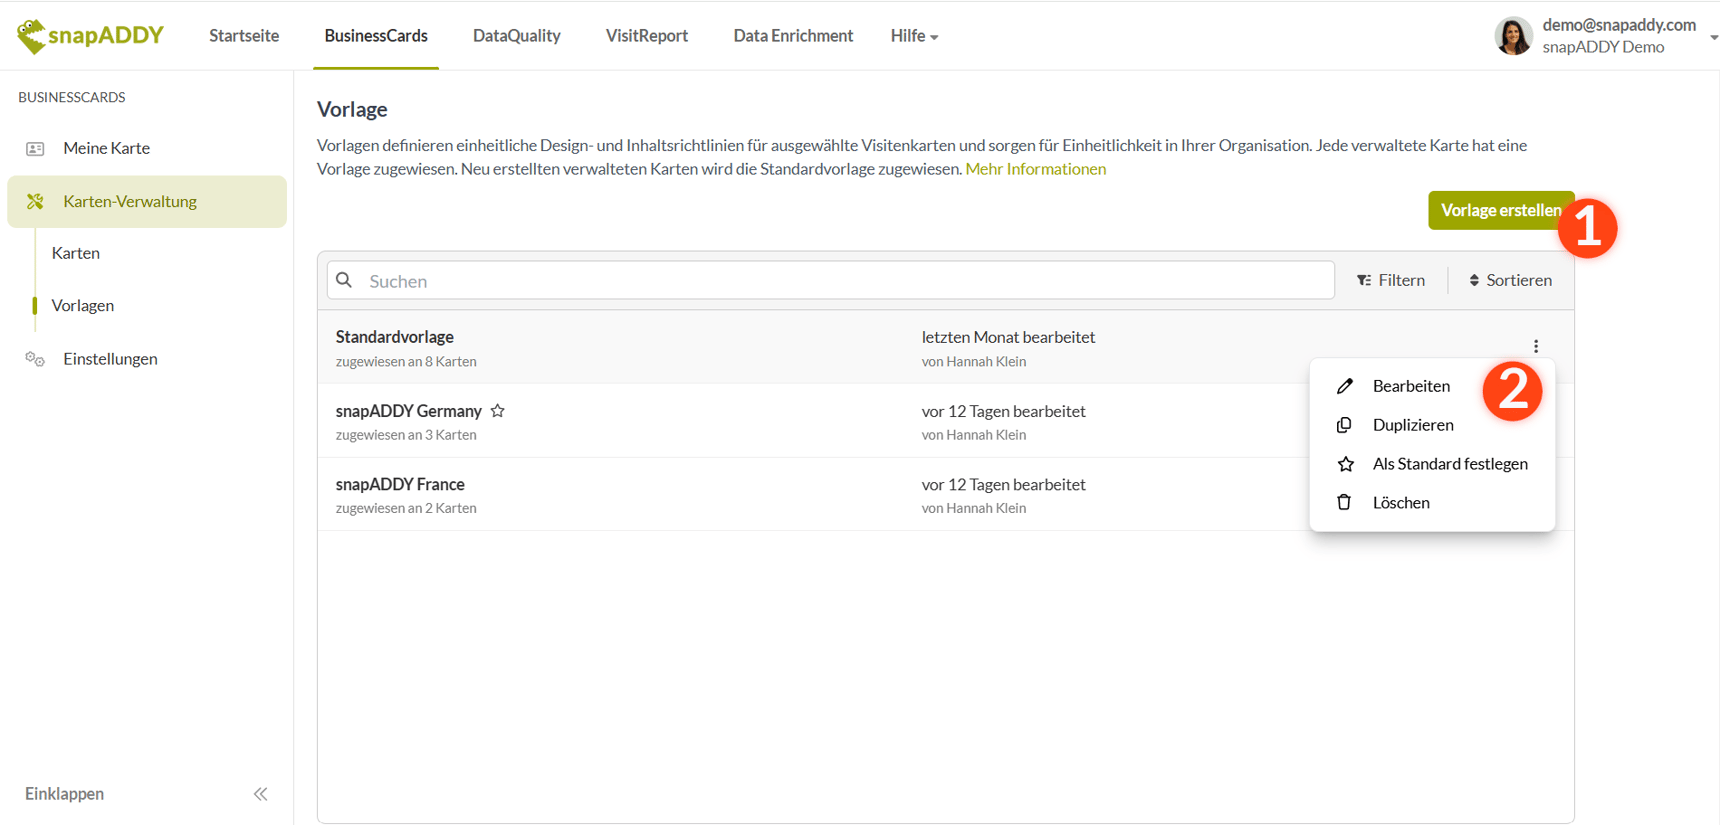
Task: Follow the Mehr Informationen link
Action: click(x=1035, y=169)
